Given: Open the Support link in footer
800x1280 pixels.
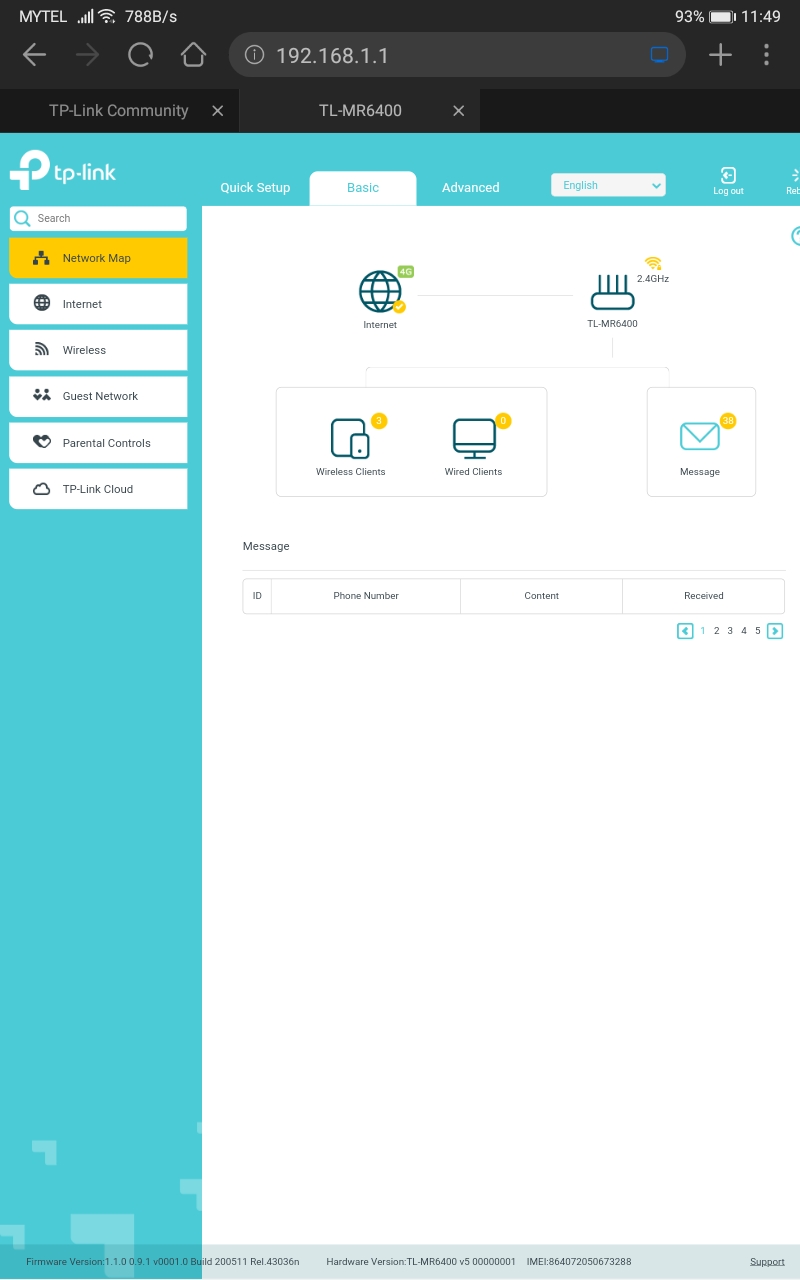Looking at the screenshot, I should [x=768, y=1262].
